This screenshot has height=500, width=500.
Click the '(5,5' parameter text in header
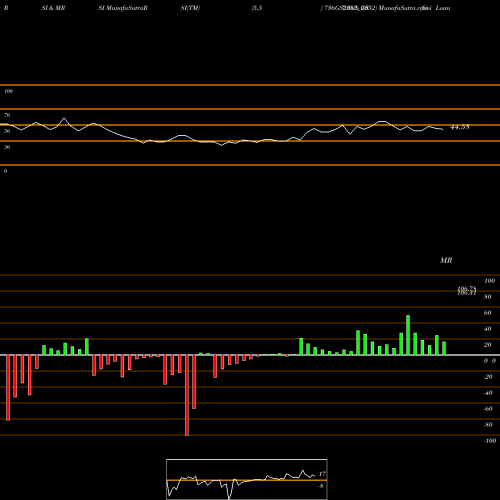(257, 8)
